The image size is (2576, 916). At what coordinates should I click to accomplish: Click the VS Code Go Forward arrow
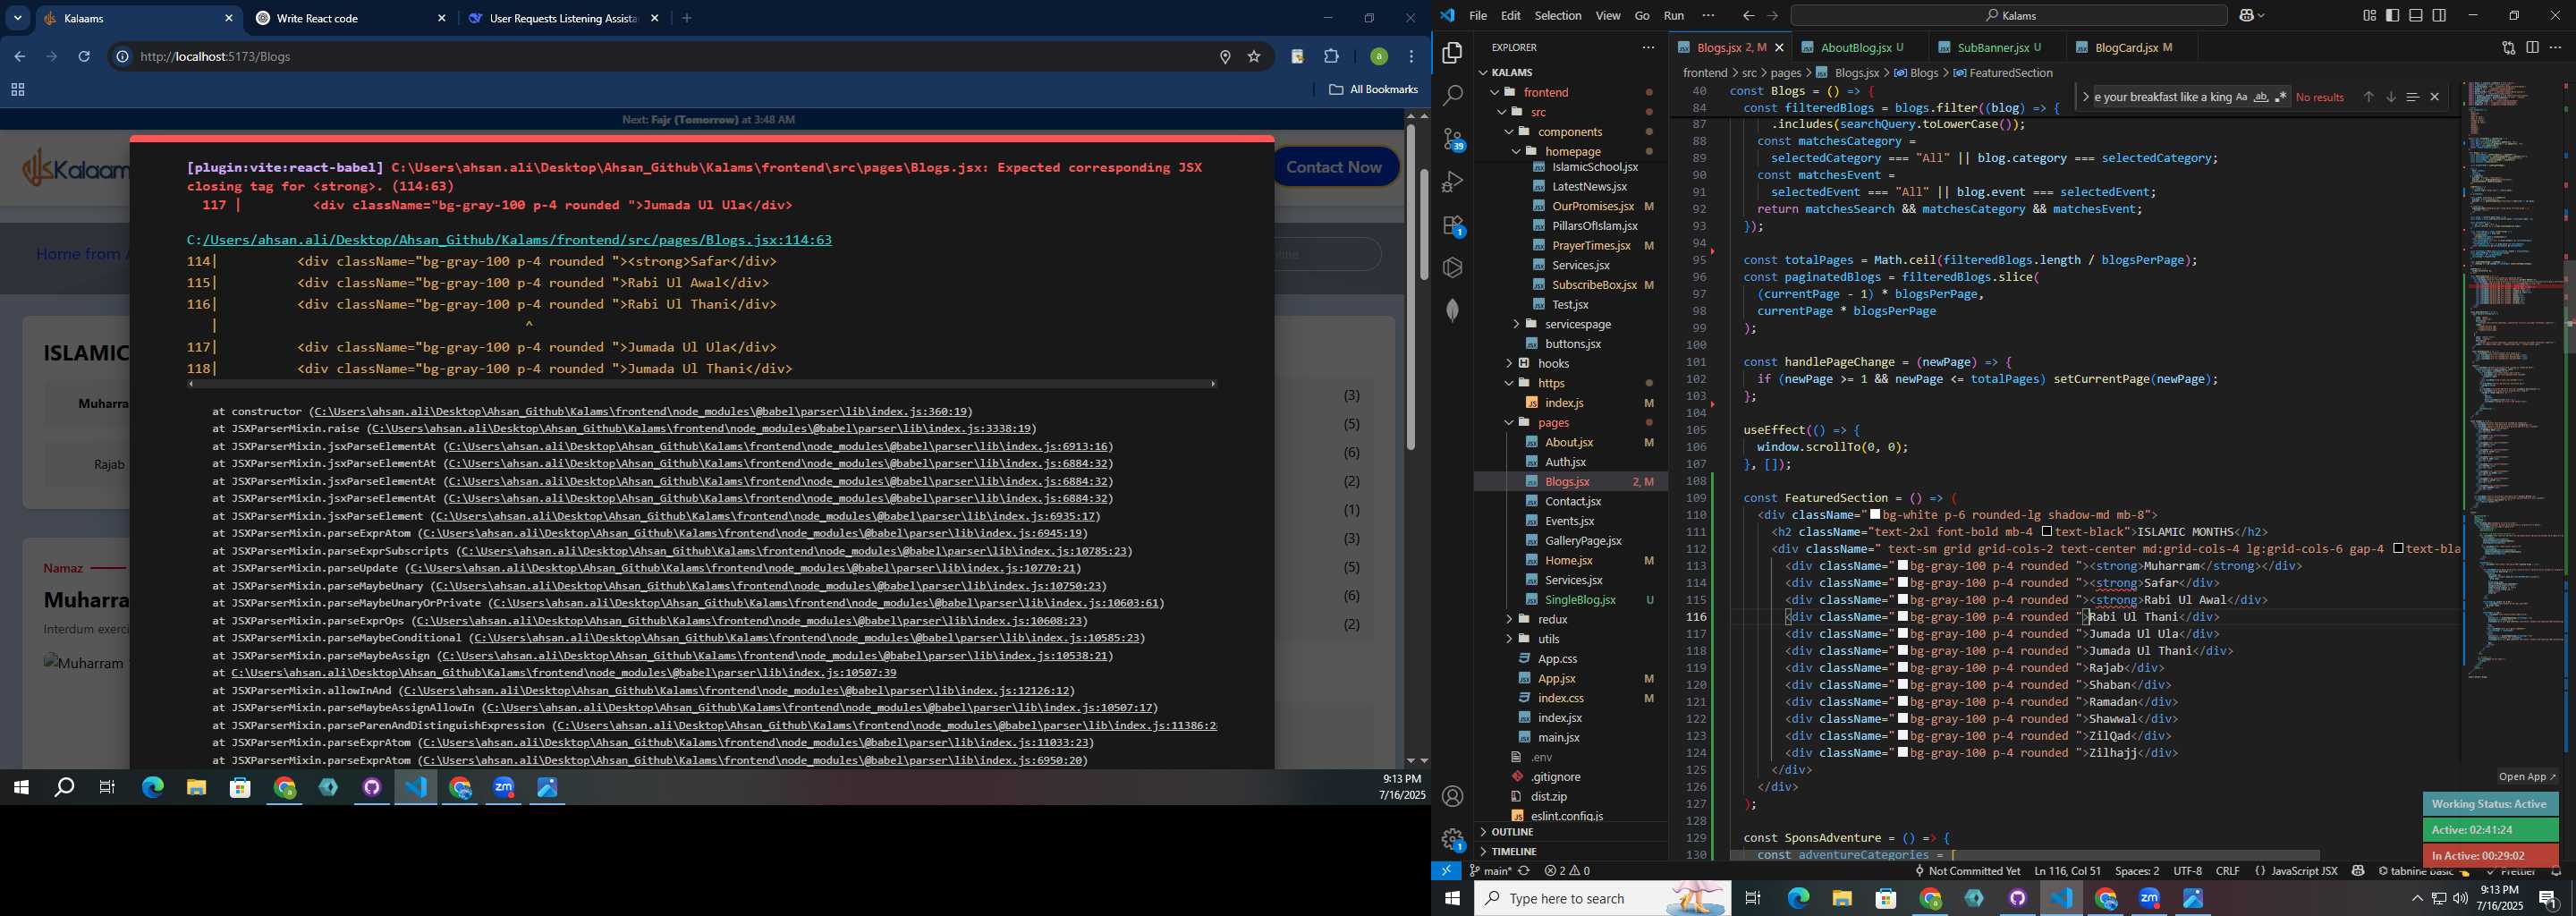point(1773,16)
